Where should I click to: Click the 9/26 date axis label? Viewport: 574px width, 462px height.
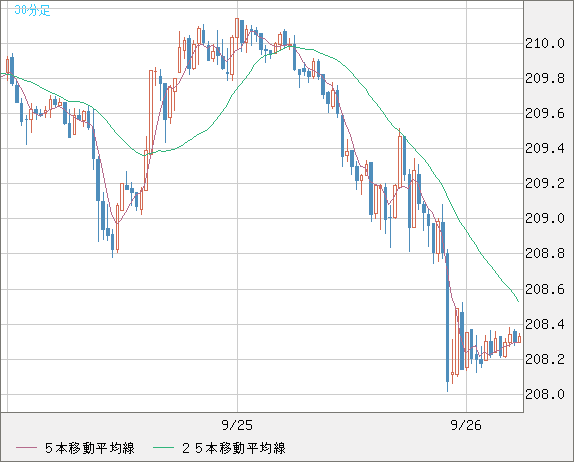pos(466,425)
